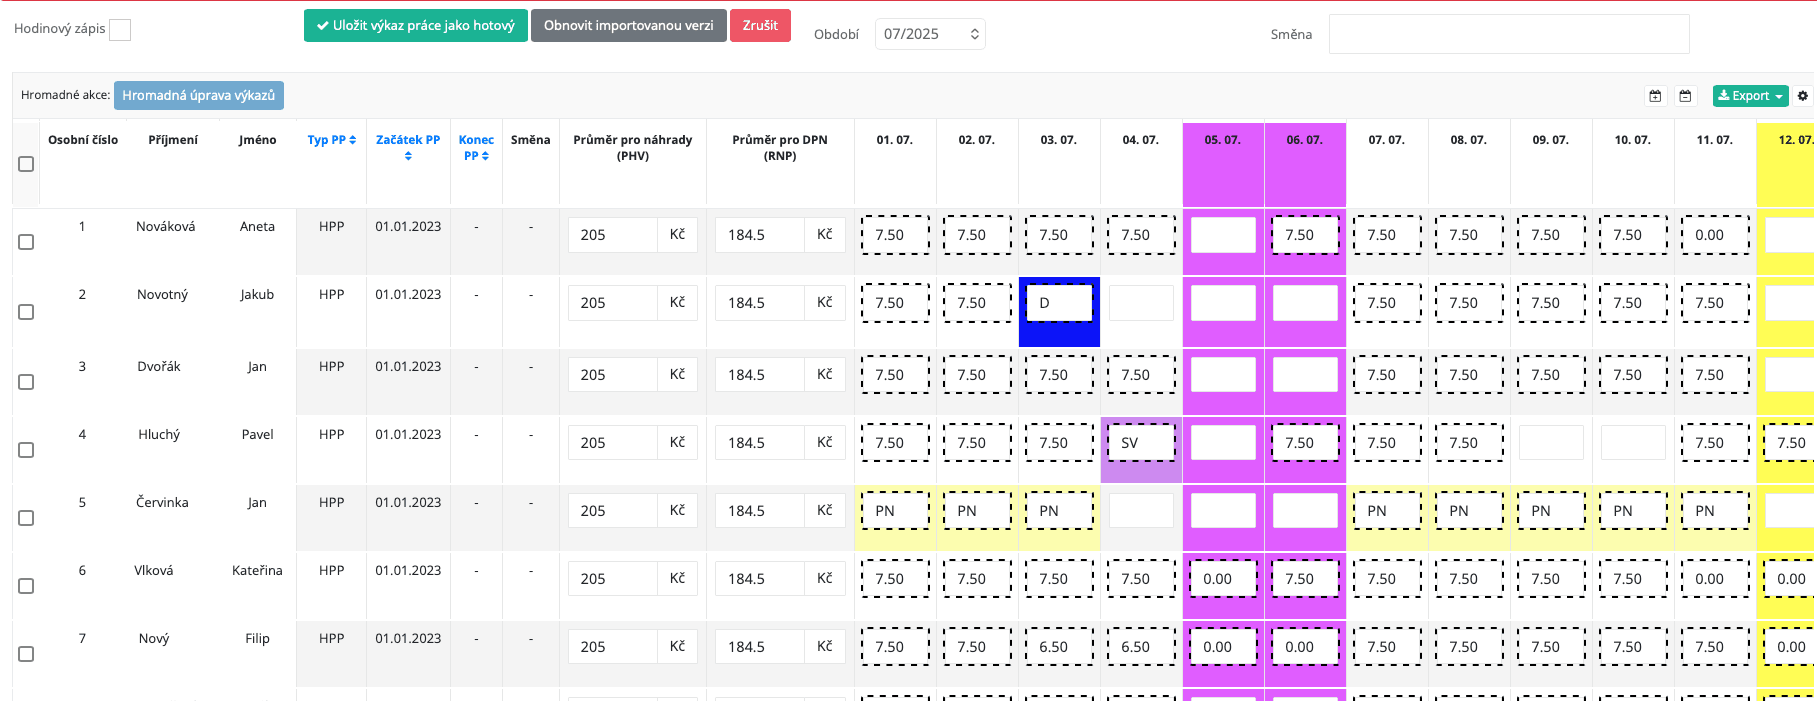Click Nováková's 7.50 cell on 06. 07.

pyautogui.click(x=1305, y=235)
